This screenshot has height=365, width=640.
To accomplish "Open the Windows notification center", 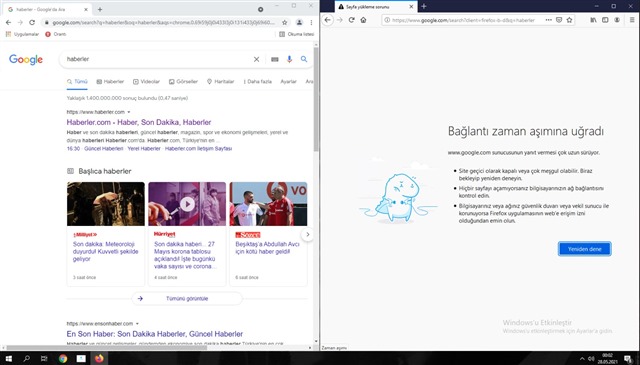I will click(x=627, y=359).
